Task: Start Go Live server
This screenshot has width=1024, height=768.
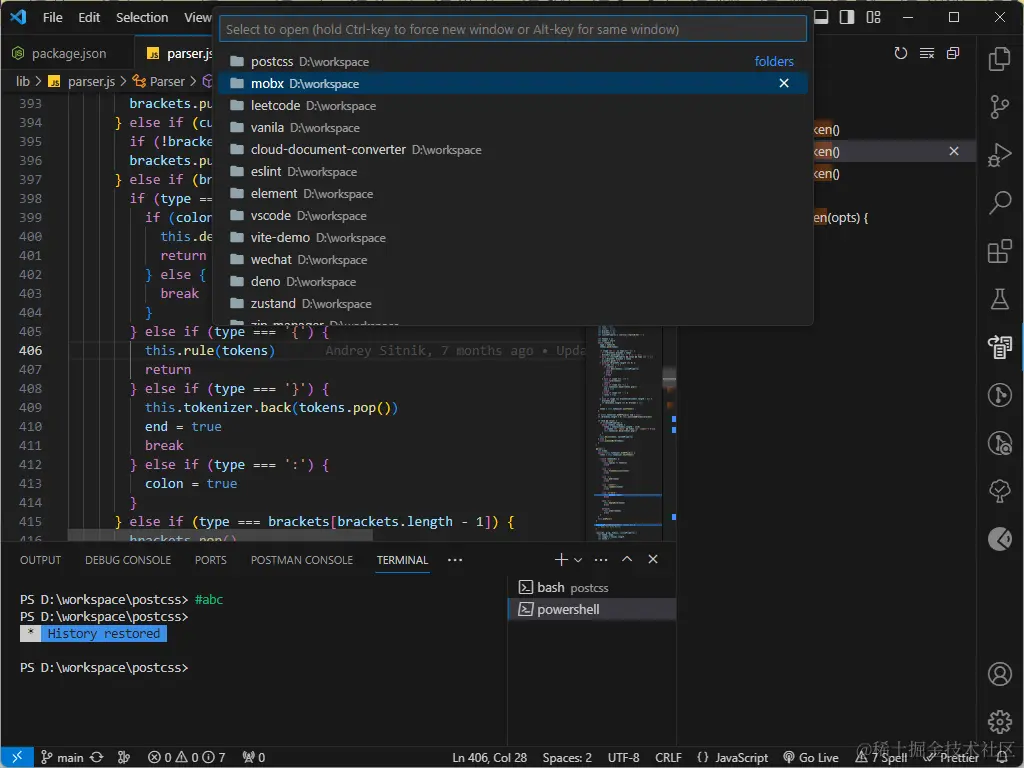Action: 810,757
